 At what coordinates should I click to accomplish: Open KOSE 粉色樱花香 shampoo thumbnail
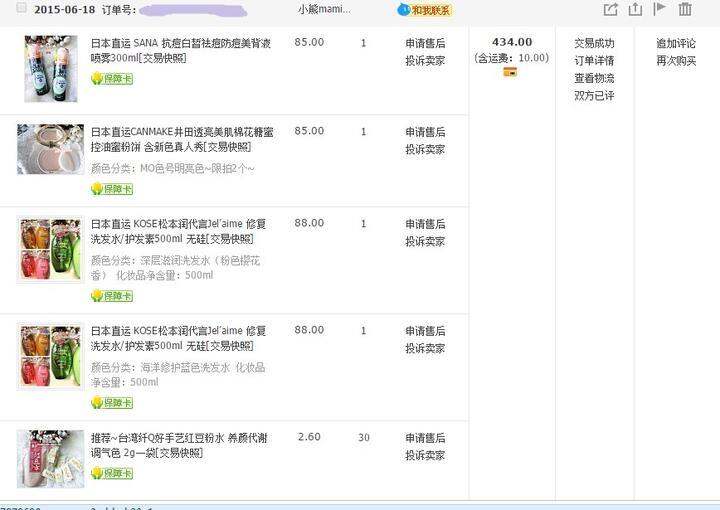(x=51, y=249)
